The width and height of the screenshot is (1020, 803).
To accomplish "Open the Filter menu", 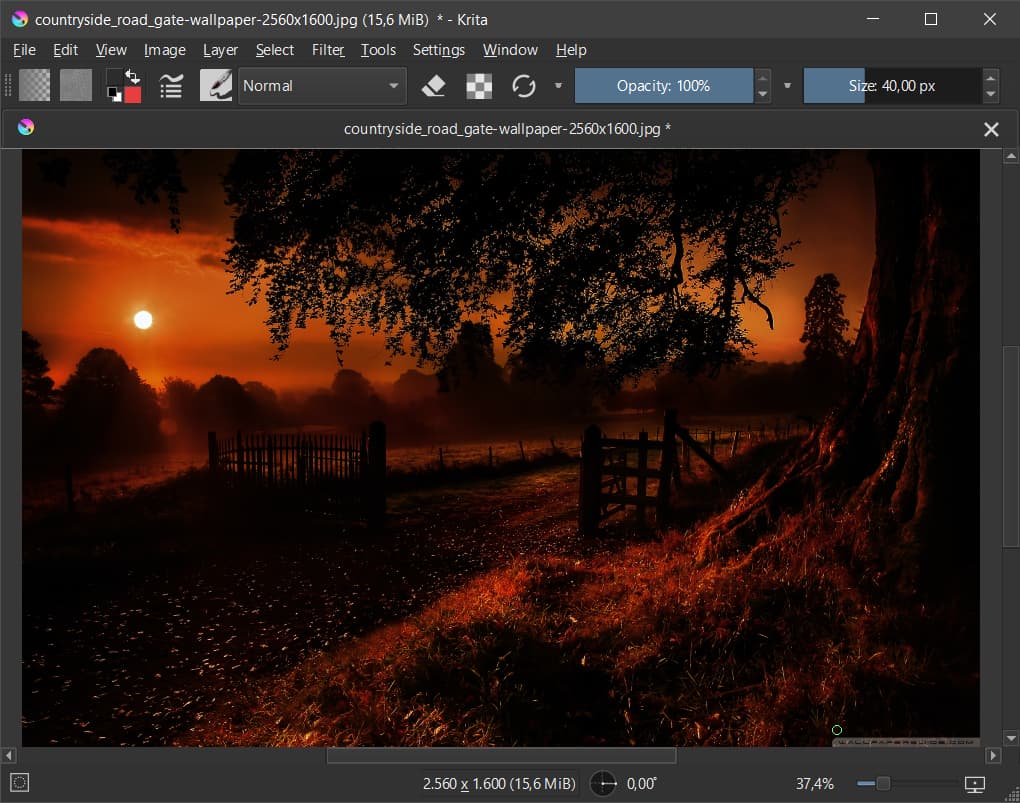I will [x=328, y=50].
